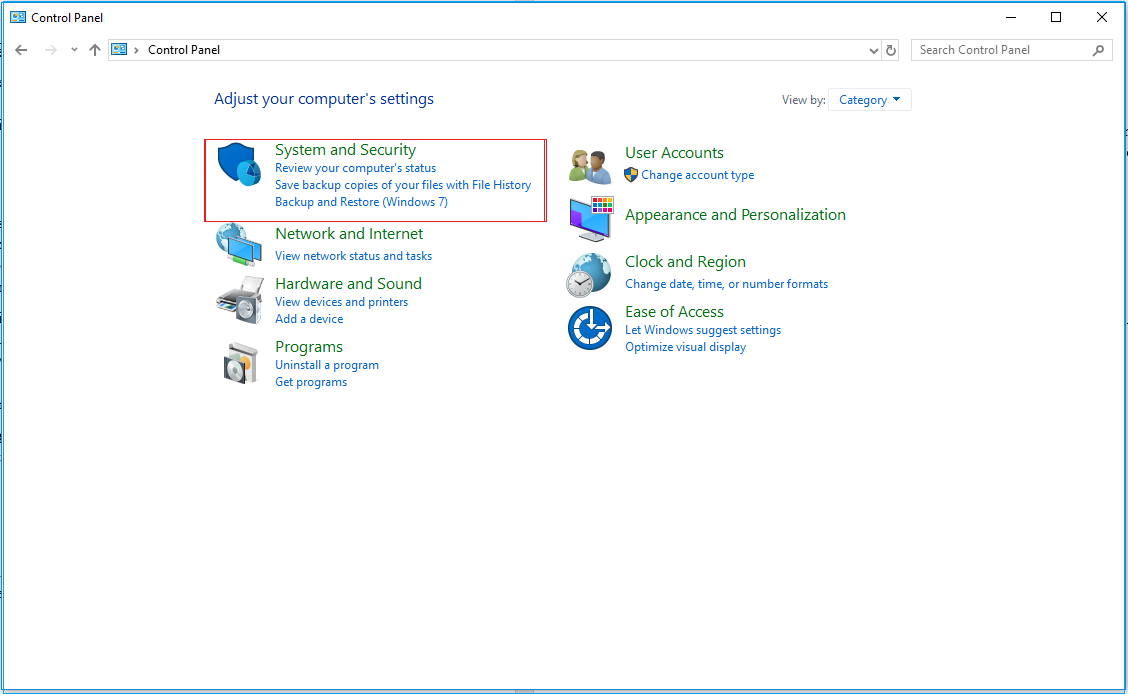Open the address bar history dropdown
The image size is (1128, 694).
coord(873,50)
